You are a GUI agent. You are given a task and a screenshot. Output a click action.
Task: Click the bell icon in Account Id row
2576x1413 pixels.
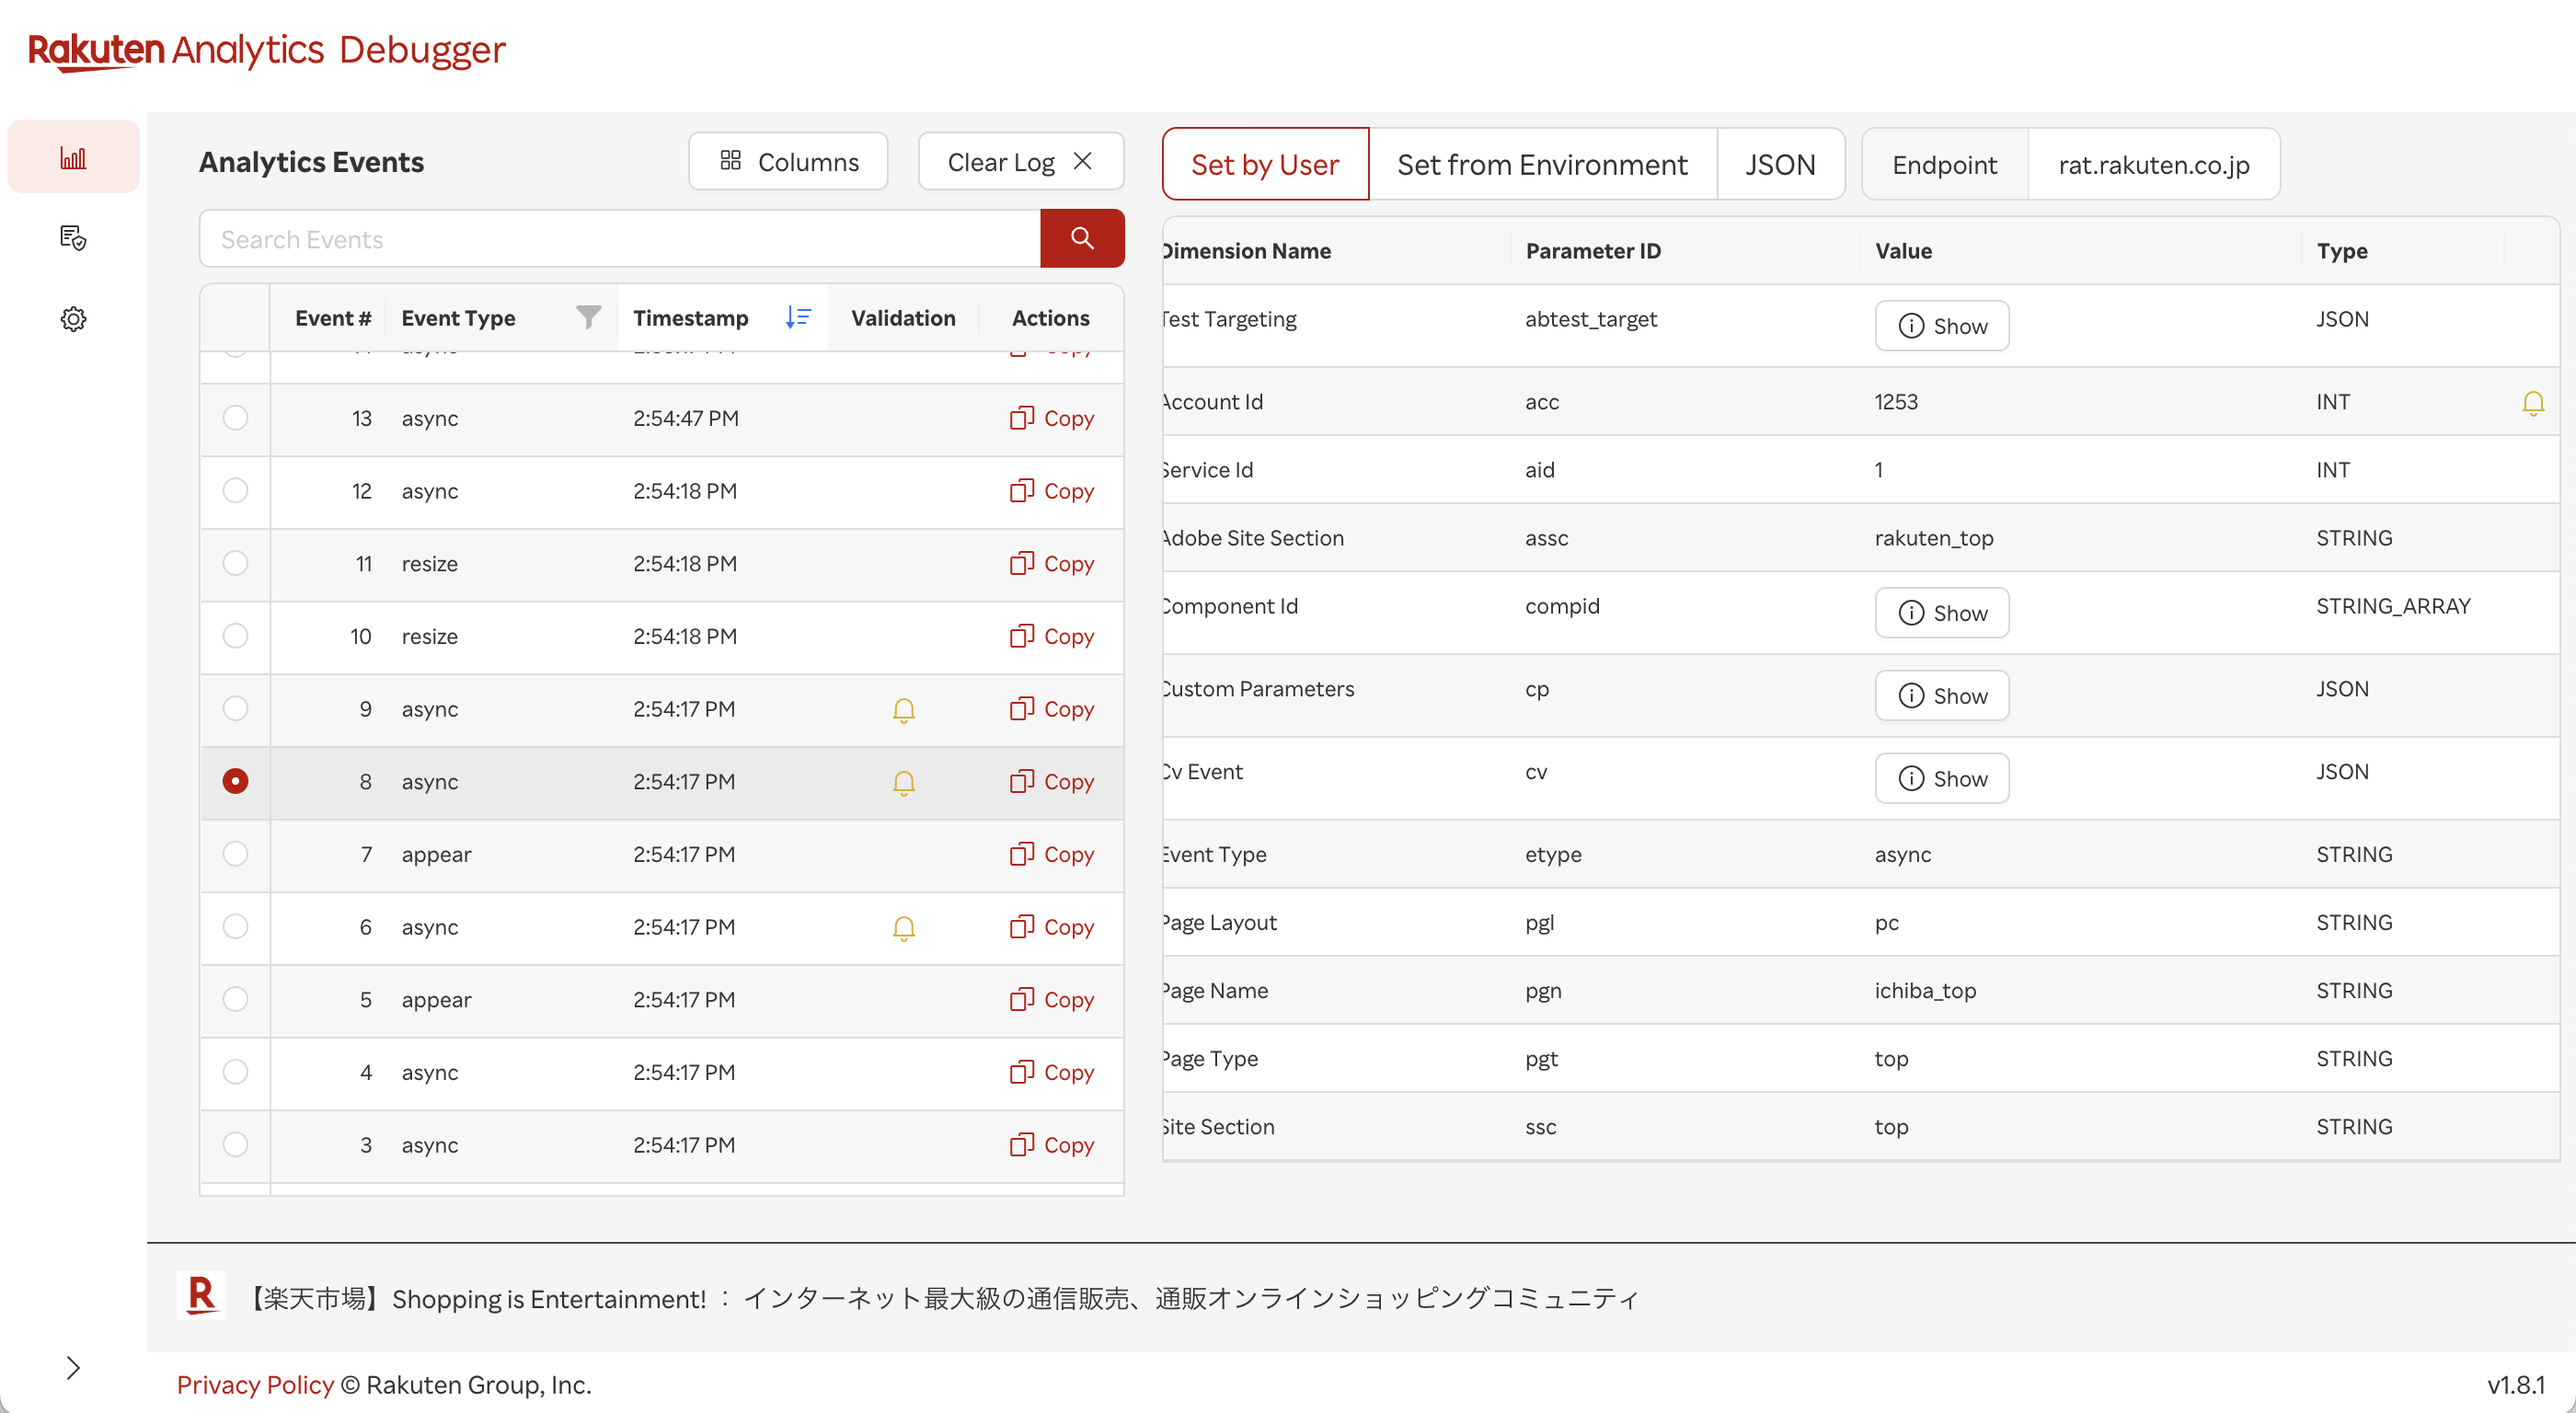(x=2532, y=402)
